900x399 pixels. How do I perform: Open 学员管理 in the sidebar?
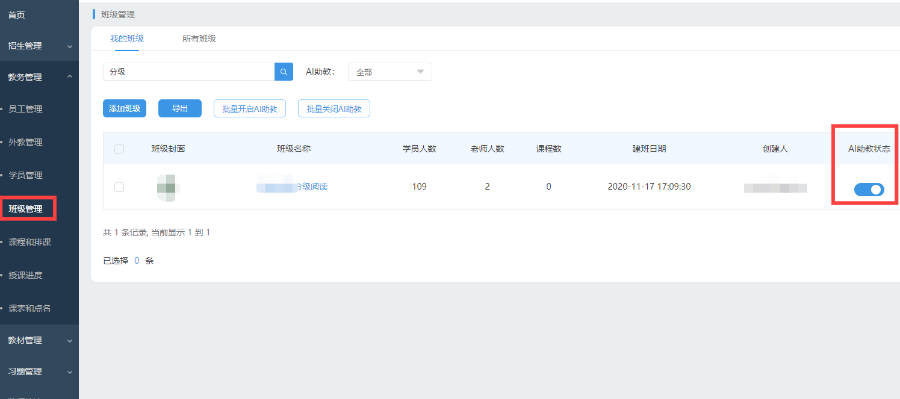pos(25,175)
